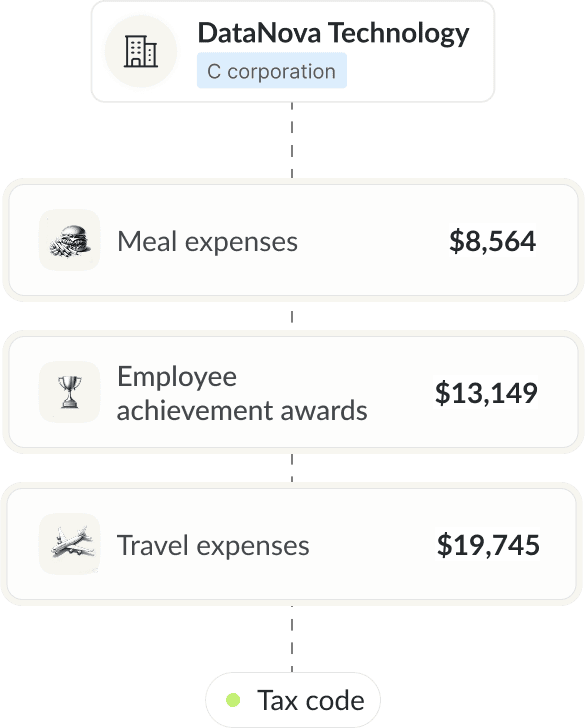Click the $8,564 meal amount

492,241
